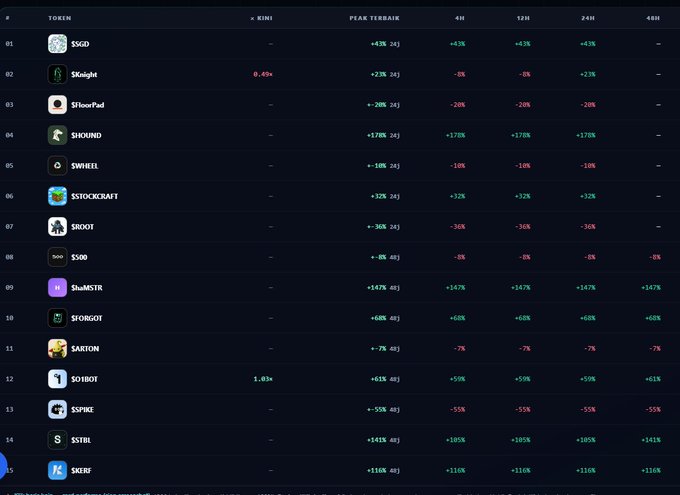680x495 pixels.
Task: Click the $SPIKE token icon
Action: point(57,410)
